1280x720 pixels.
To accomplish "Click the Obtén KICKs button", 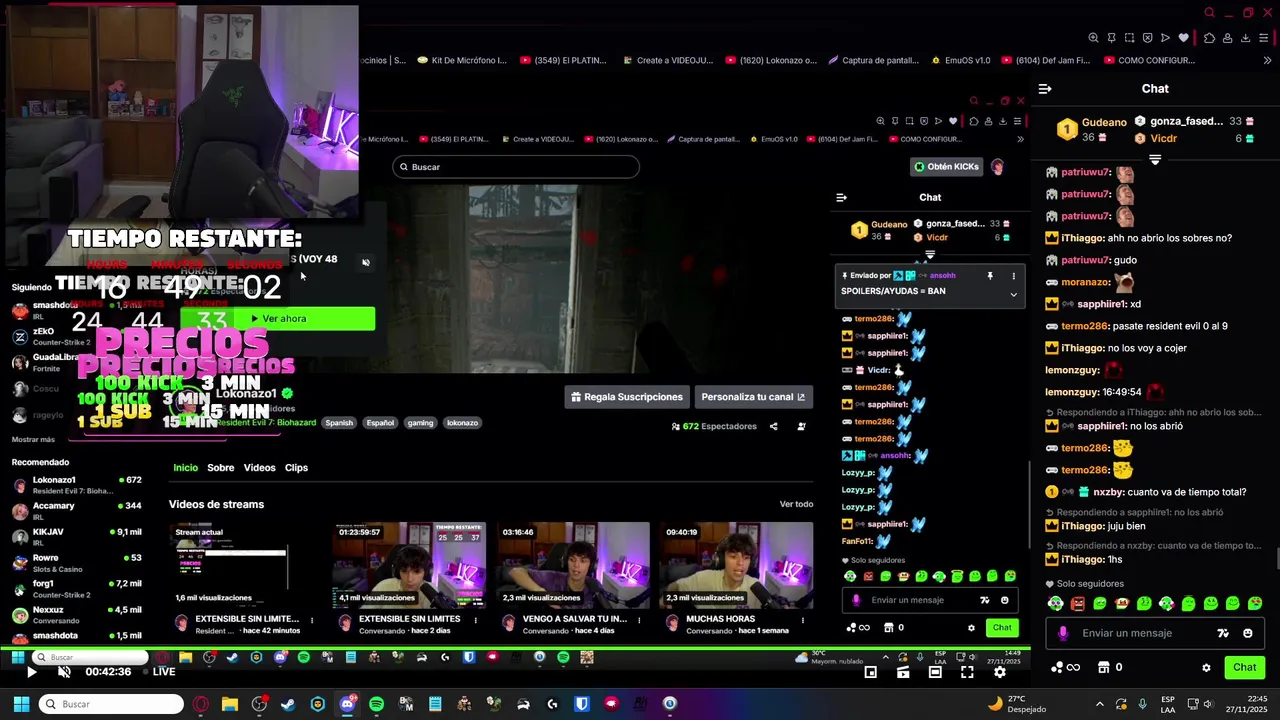I will pyautogui.click(x=946, y=166).
